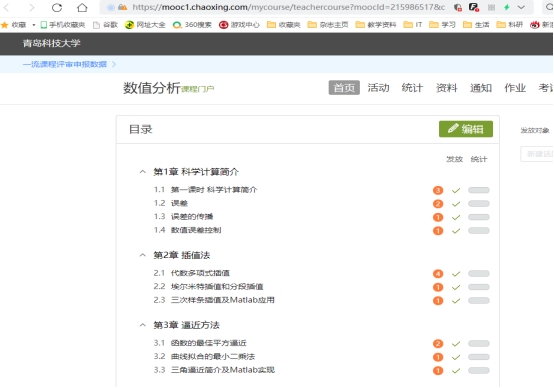Open the 手机收藏夹 bookmark
This screenshot has height=388, width=554.
coord(63,25)
